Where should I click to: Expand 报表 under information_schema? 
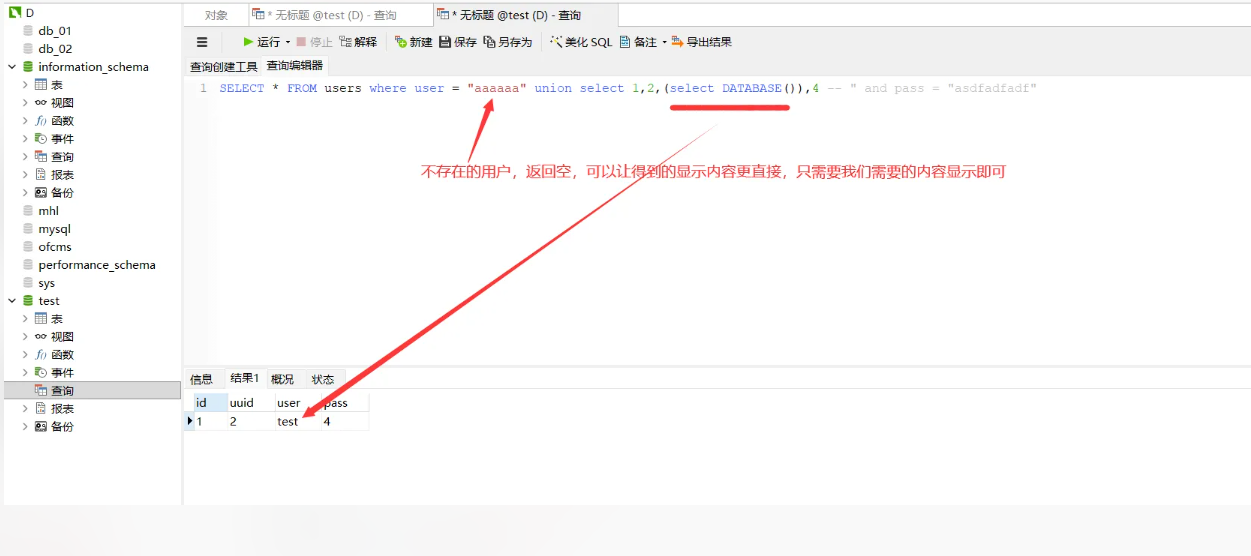pos(25,175)
